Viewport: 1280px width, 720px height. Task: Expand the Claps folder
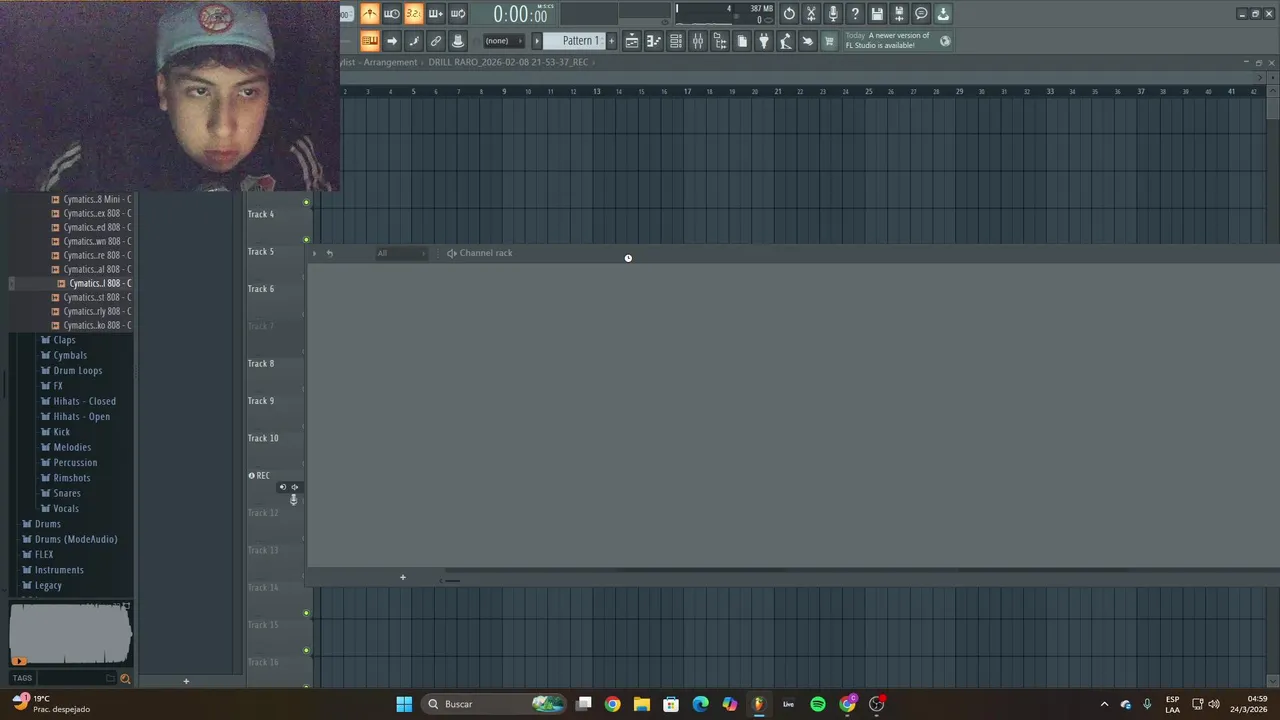pos(64,340)
